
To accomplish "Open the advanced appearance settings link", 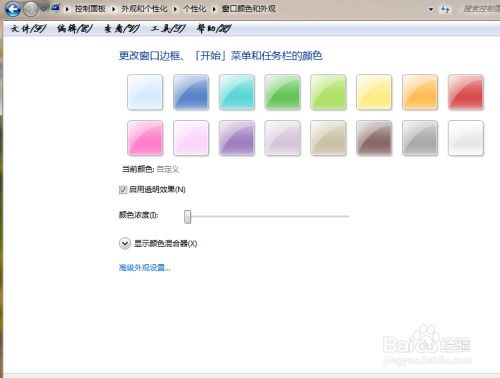I will [145, 267].
